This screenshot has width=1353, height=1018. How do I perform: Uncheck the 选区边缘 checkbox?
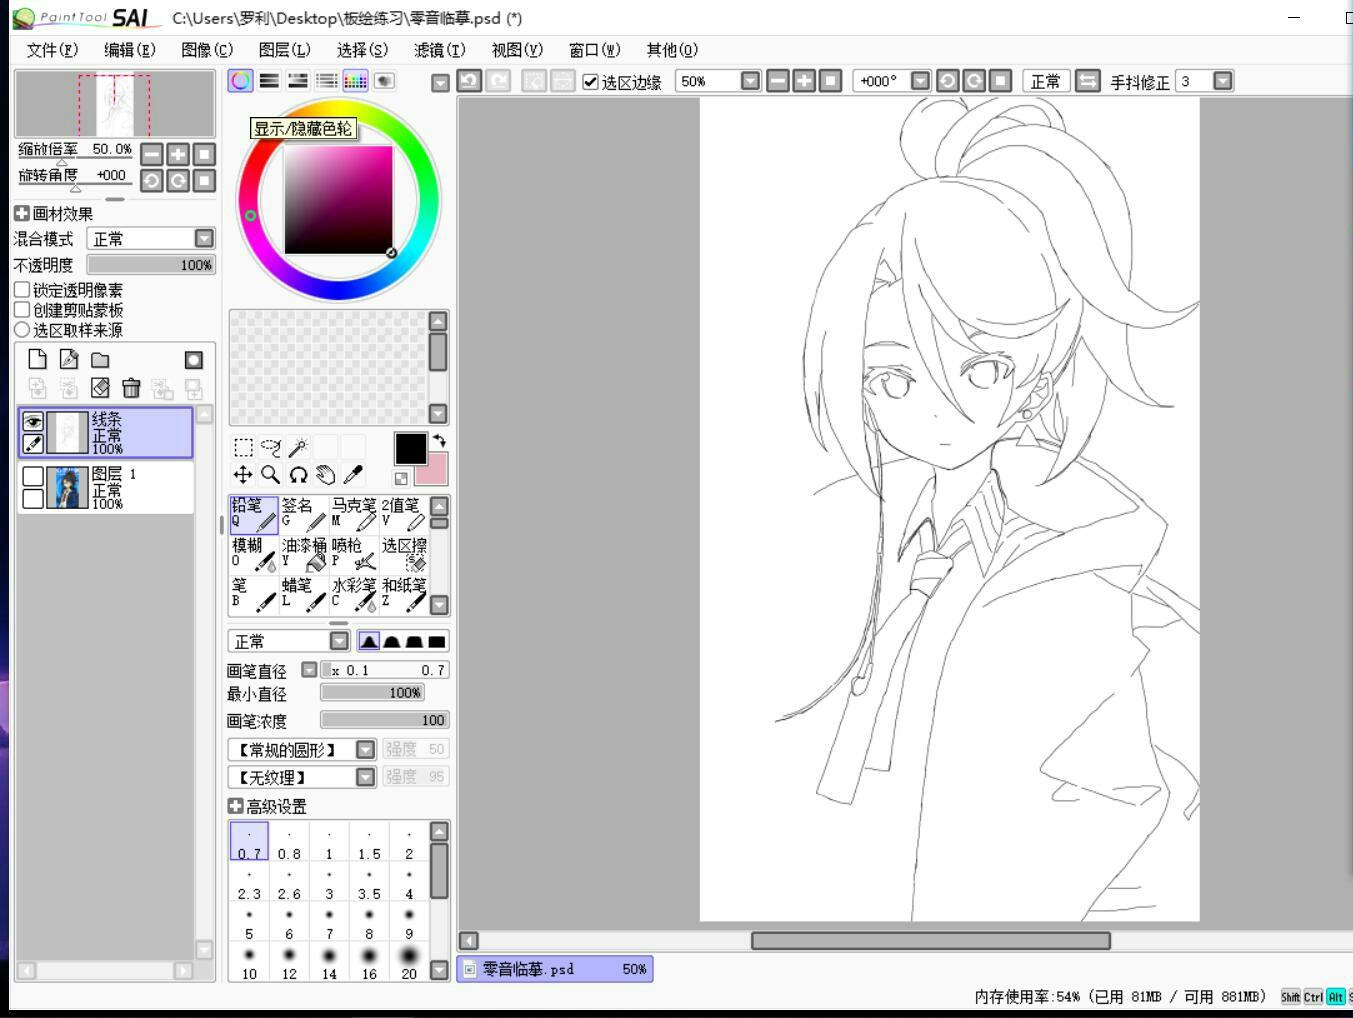tap(591, 81)
